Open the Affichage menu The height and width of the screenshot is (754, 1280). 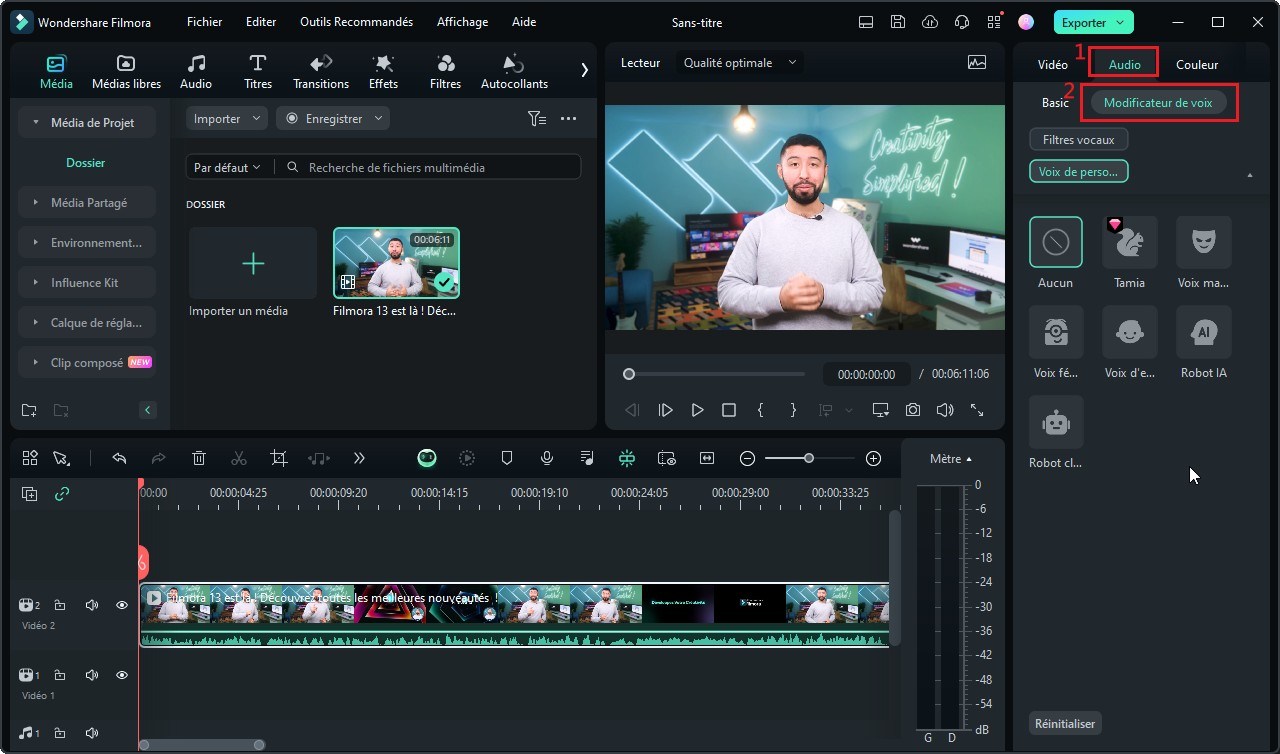462,22
